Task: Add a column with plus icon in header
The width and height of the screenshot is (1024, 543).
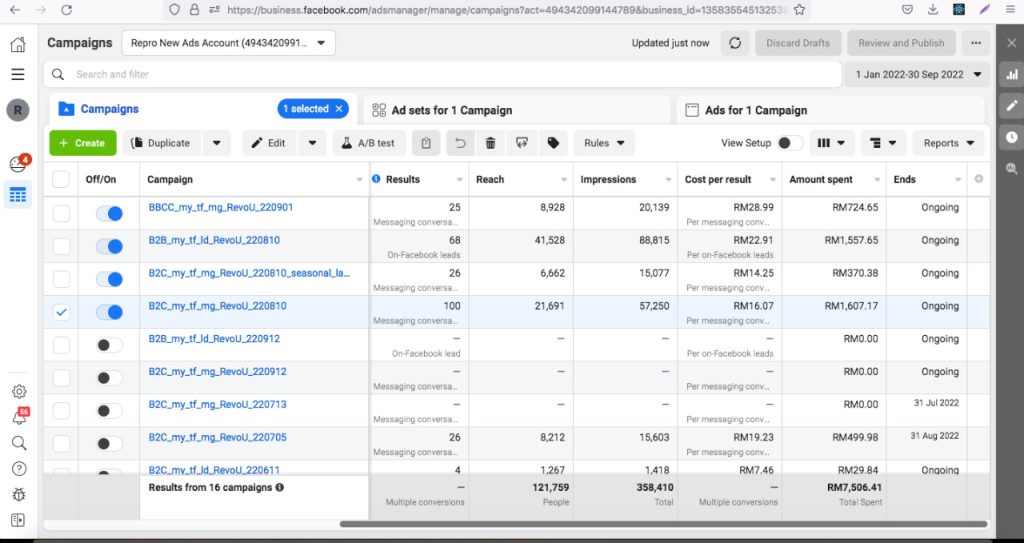Action: (978, 179)
